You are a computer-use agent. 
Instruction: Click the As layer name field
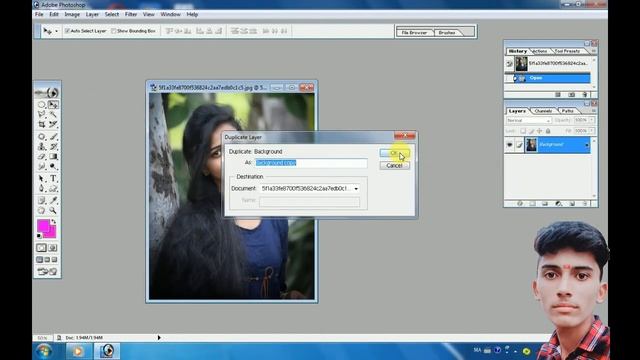point(311,163)
